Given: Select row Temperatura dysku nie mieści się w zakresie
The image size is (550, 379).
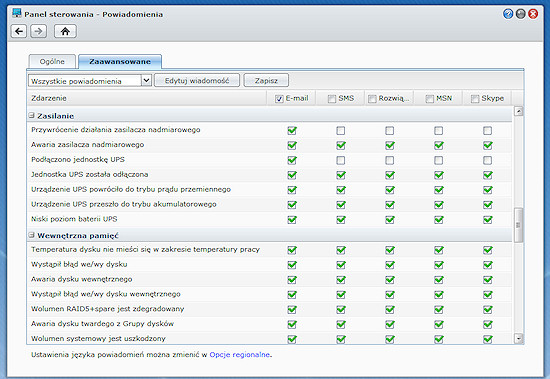Looking at the screenshot, I should coord(269,250).
